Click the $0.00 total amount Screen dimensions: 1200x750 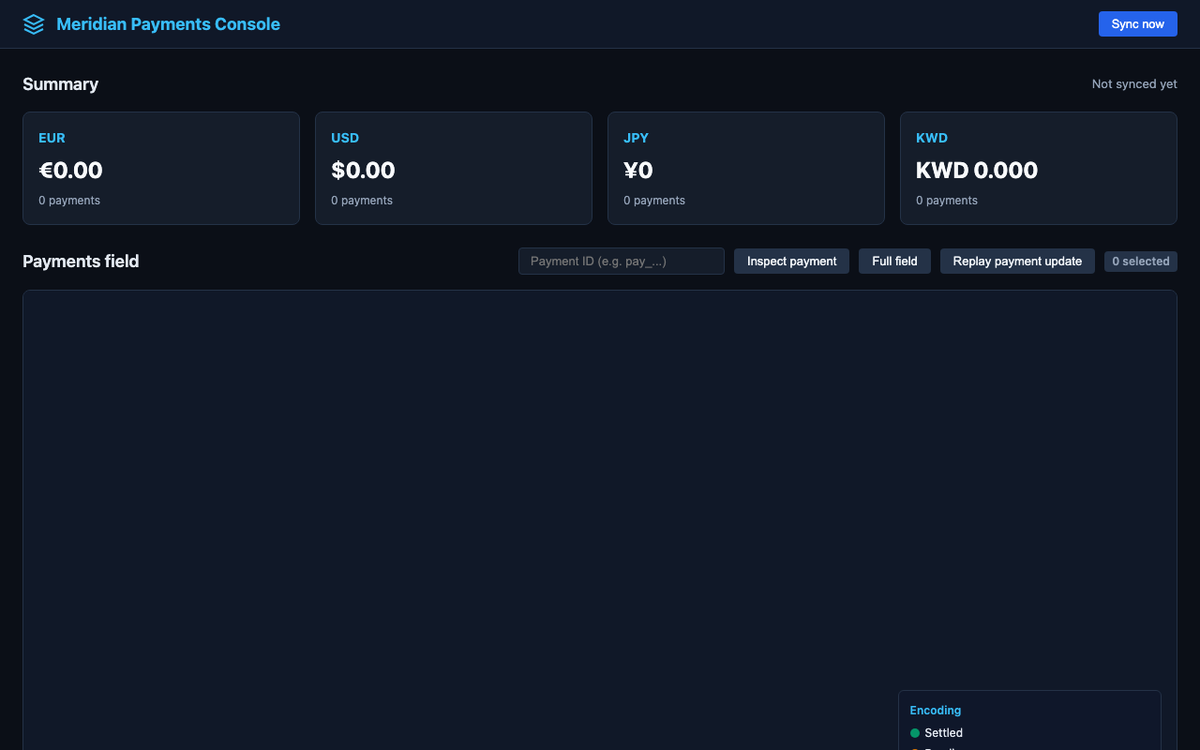(363, 170)
